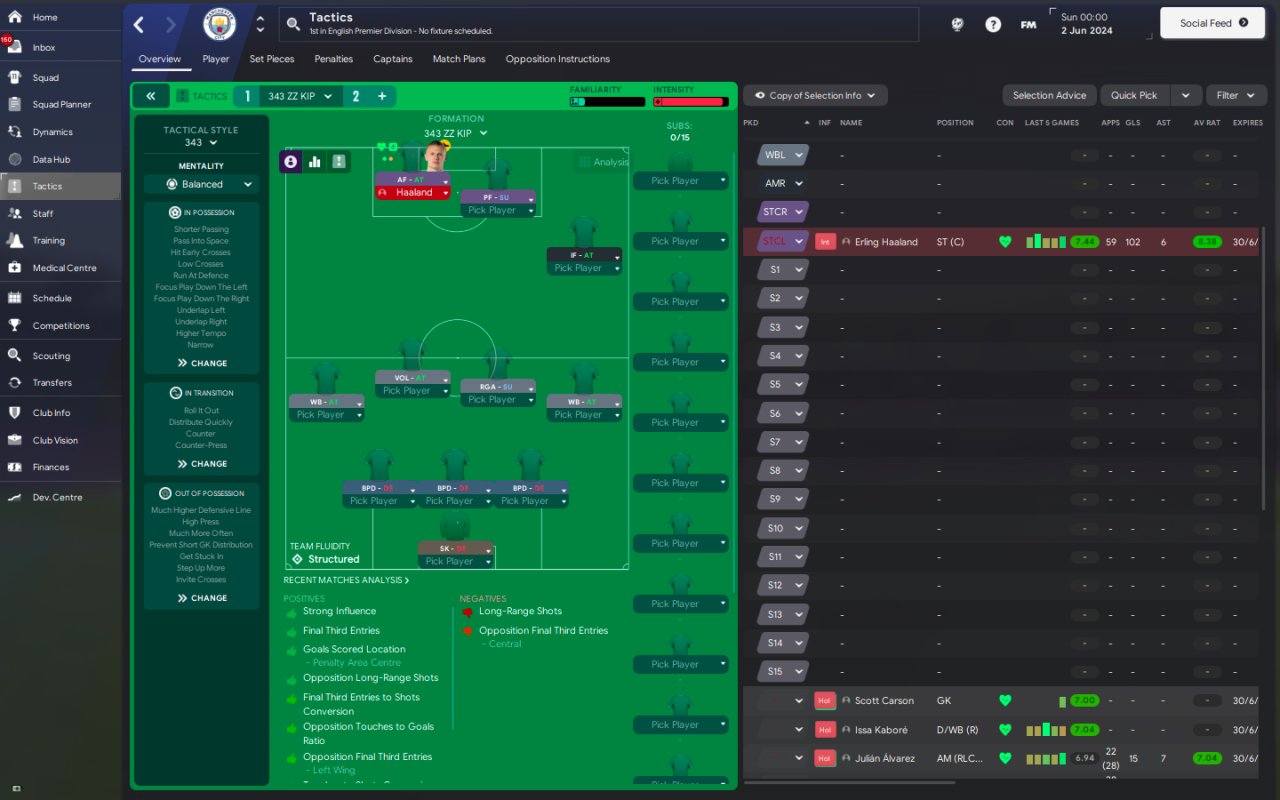Open the WBL position dropdown in the list
The image size is (1280, 800).
pos(783,155)
